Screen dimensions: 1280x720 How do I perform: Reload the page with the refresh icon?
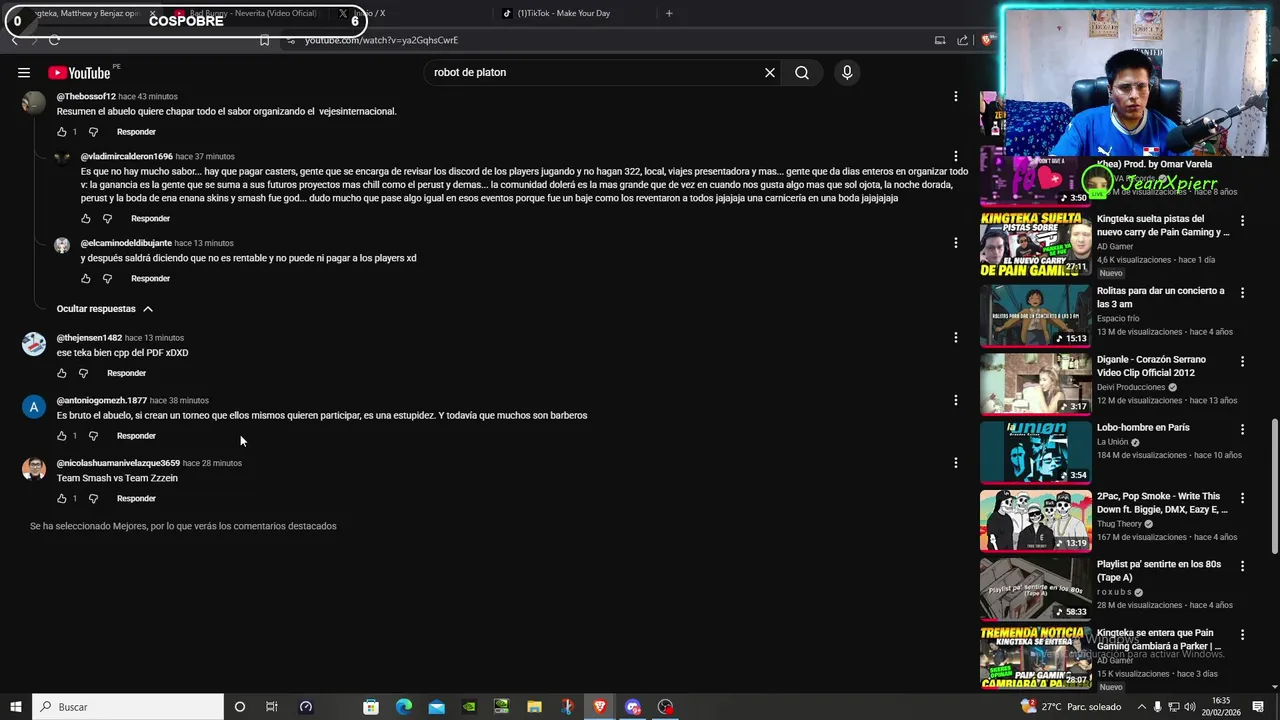pos(54,40)
